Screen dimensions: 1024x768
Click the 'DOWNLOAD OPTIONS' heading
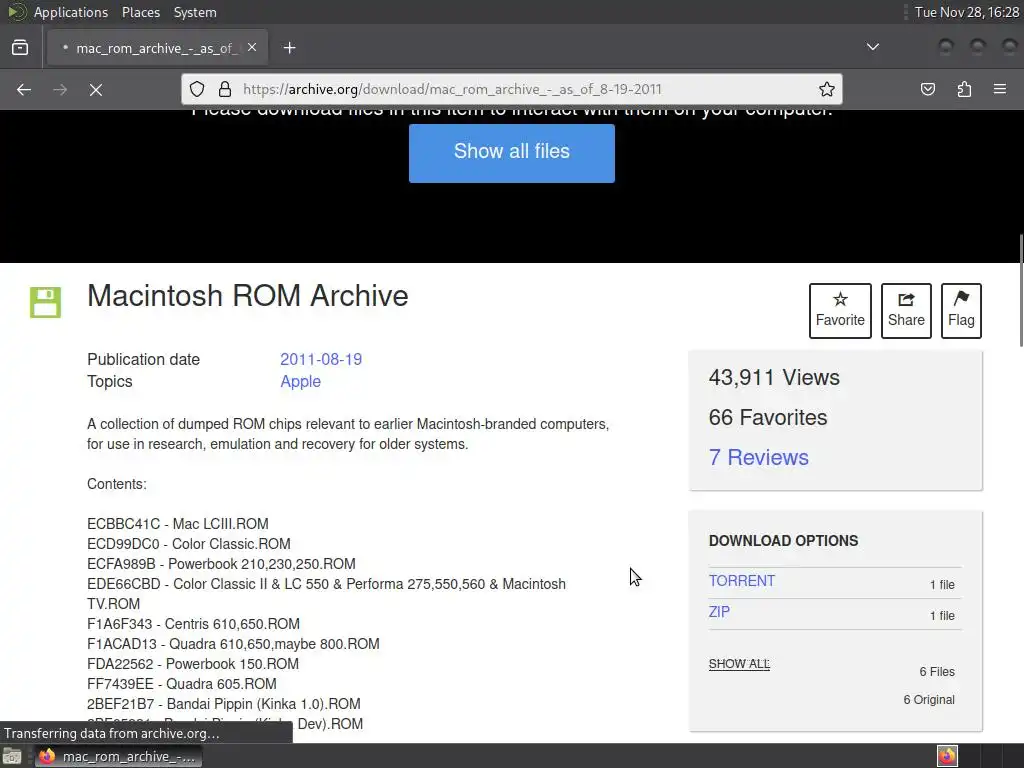pyautogui.click(x=783, y=541)
